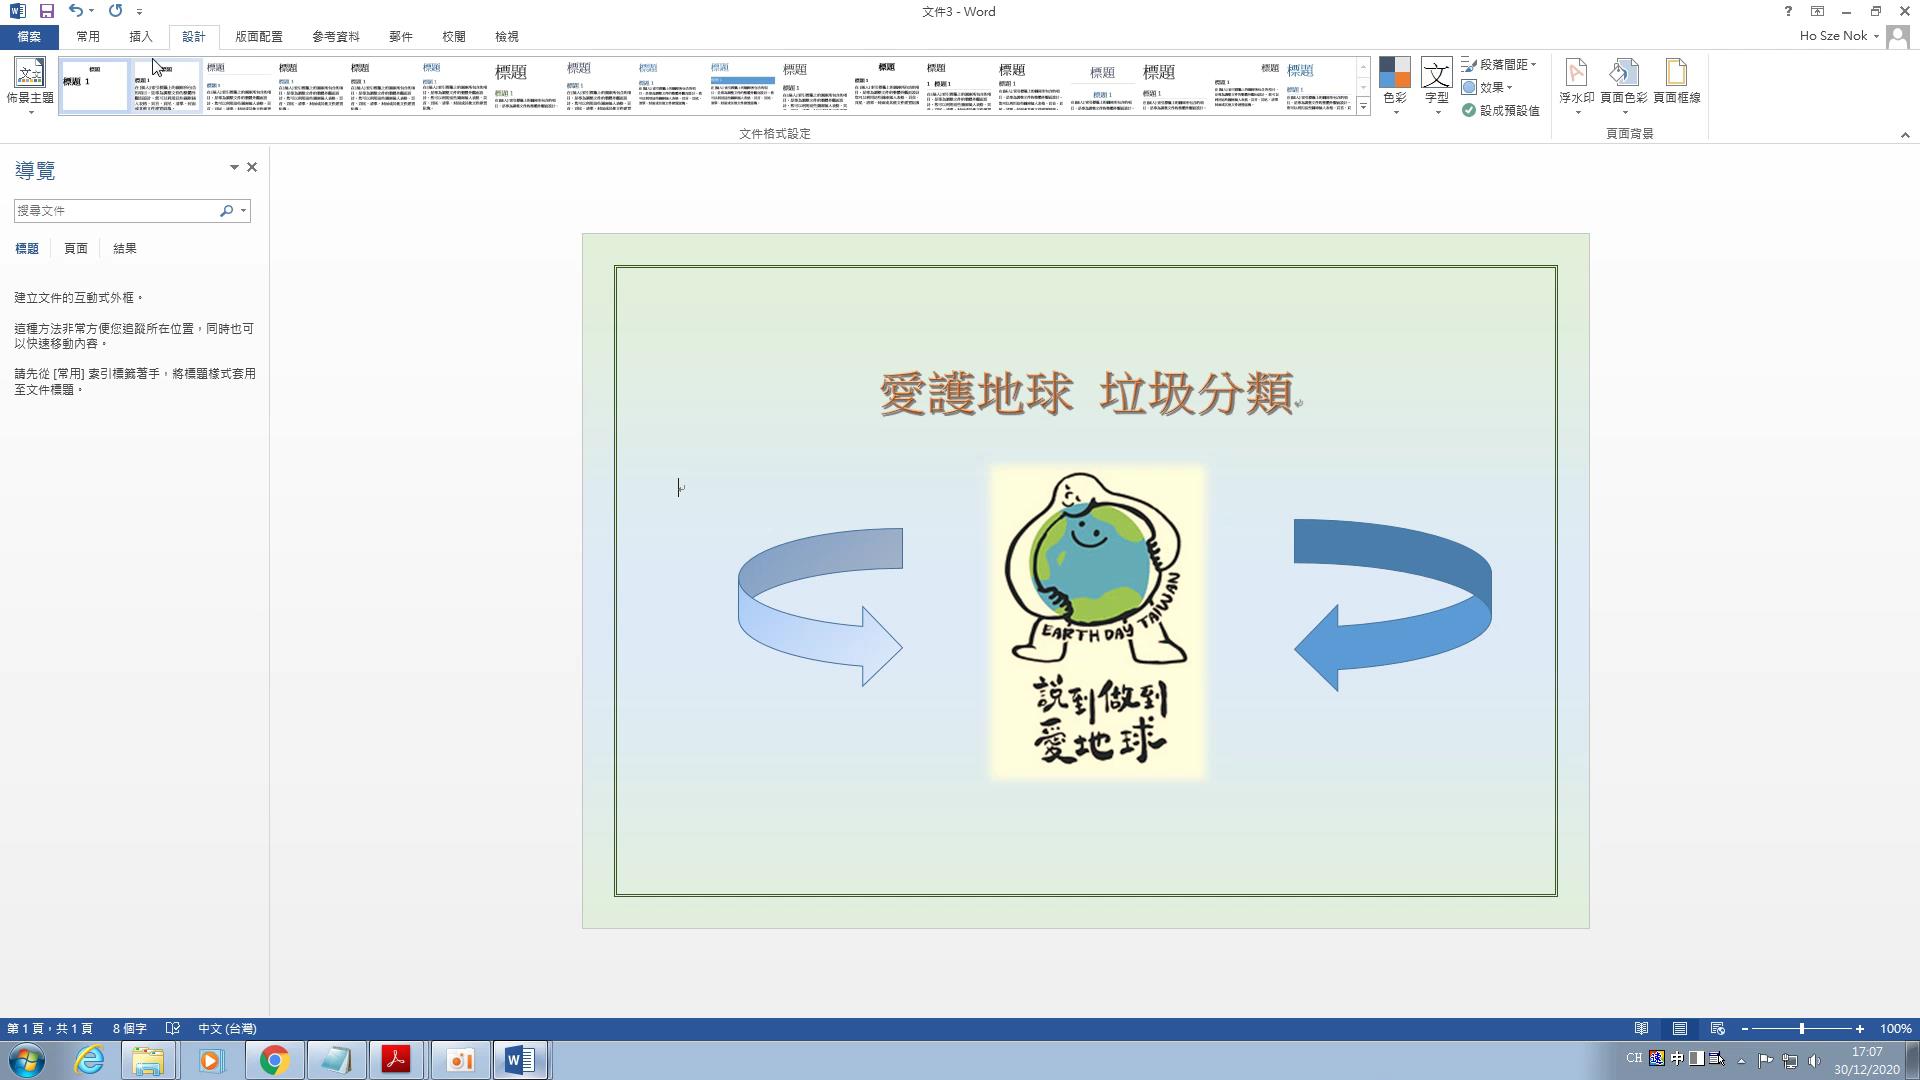Open 段落間距 paragraph spacing menu
This screenshot has width=1920, height=1080.
click(1498, 65)
